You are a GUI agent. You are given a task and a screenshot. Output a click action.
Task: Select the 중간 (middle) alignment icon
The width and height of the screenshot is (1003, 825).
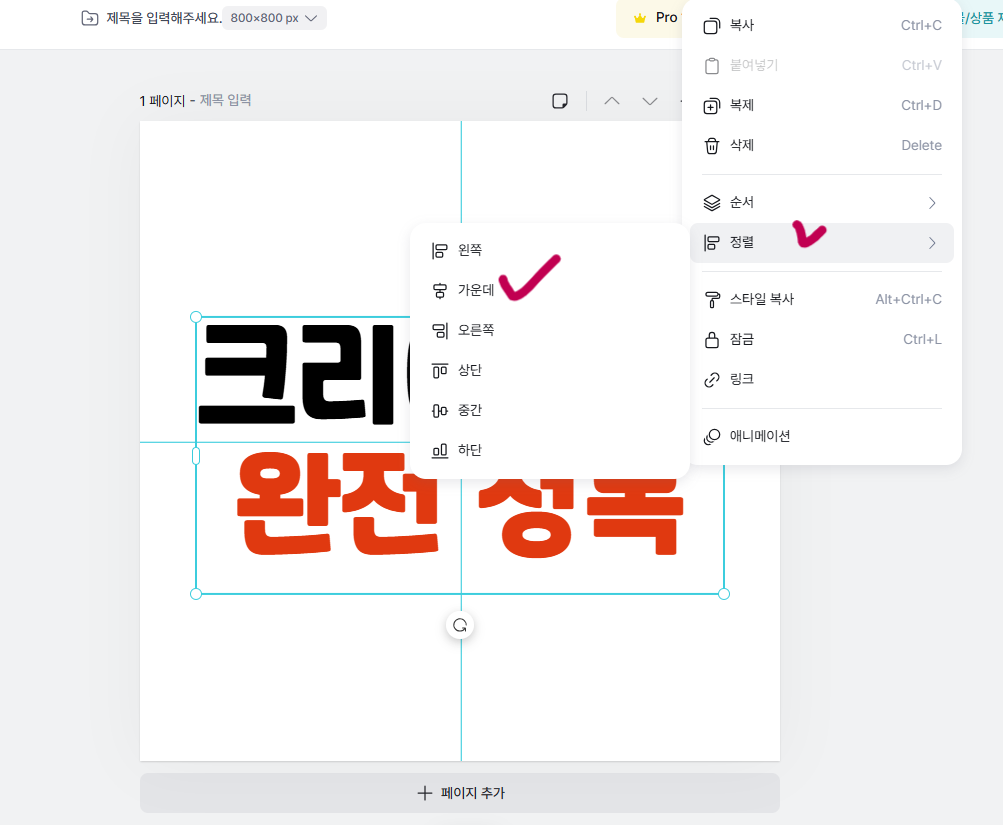[x=438, y=409]
